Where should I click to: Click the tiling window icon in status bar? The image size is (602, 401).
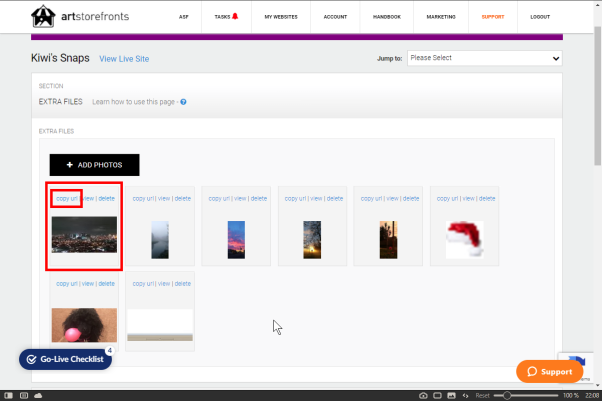point(437,395)
